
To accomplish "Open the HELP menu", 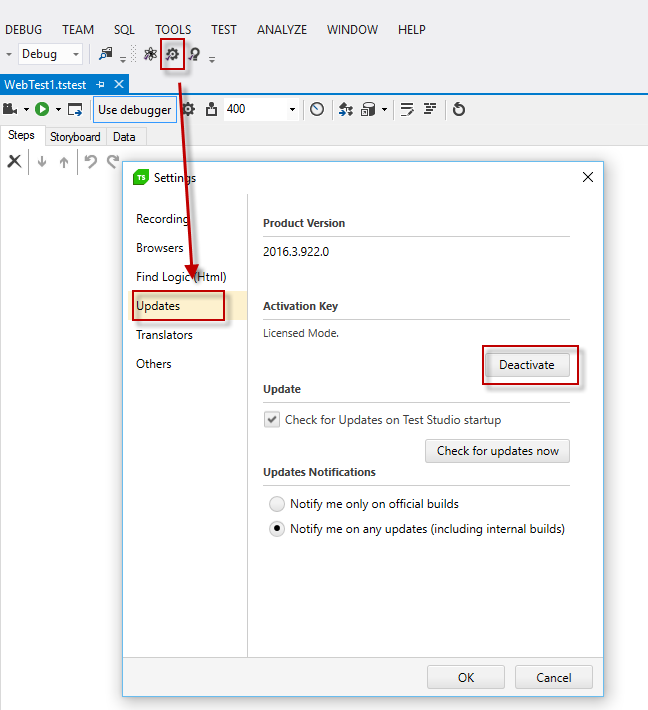I will (x=412, y=30).
